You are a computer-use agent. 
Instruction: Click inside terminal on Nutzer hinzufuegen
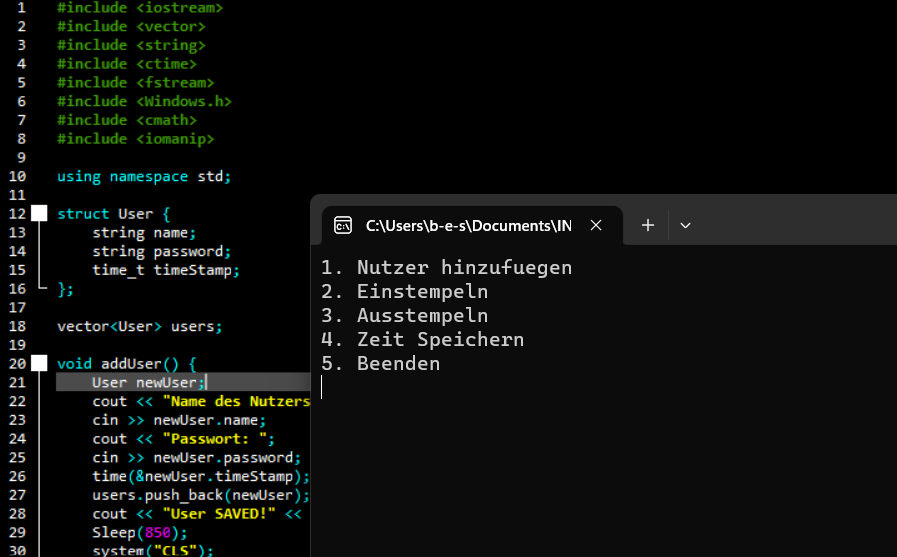click(x=464, y=268)
